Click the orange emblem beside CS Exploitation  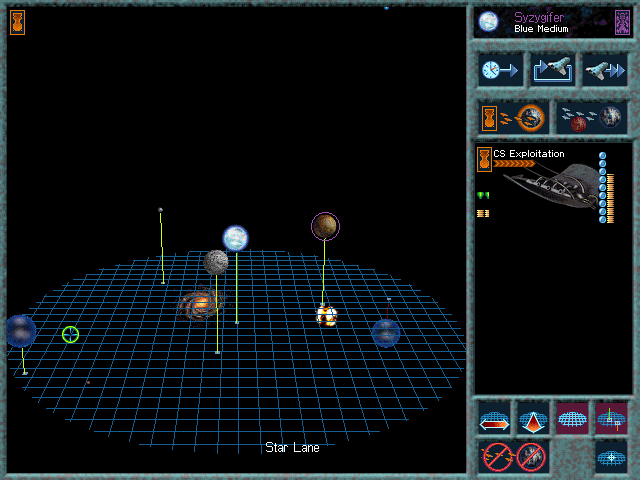(x=484, y=159)
